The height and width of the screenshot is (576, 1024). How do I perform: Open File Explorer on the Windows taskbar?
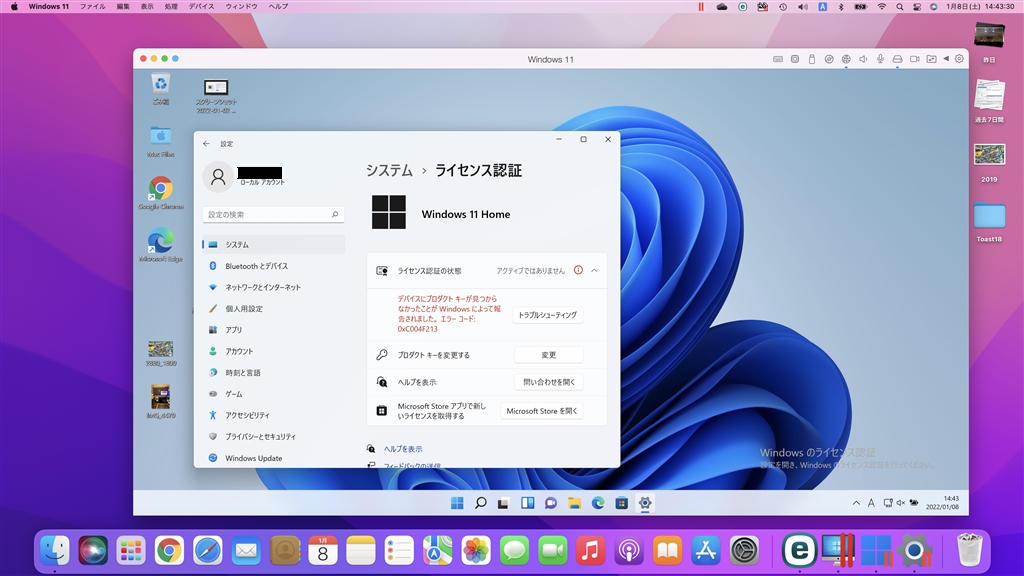coord(574,503)
